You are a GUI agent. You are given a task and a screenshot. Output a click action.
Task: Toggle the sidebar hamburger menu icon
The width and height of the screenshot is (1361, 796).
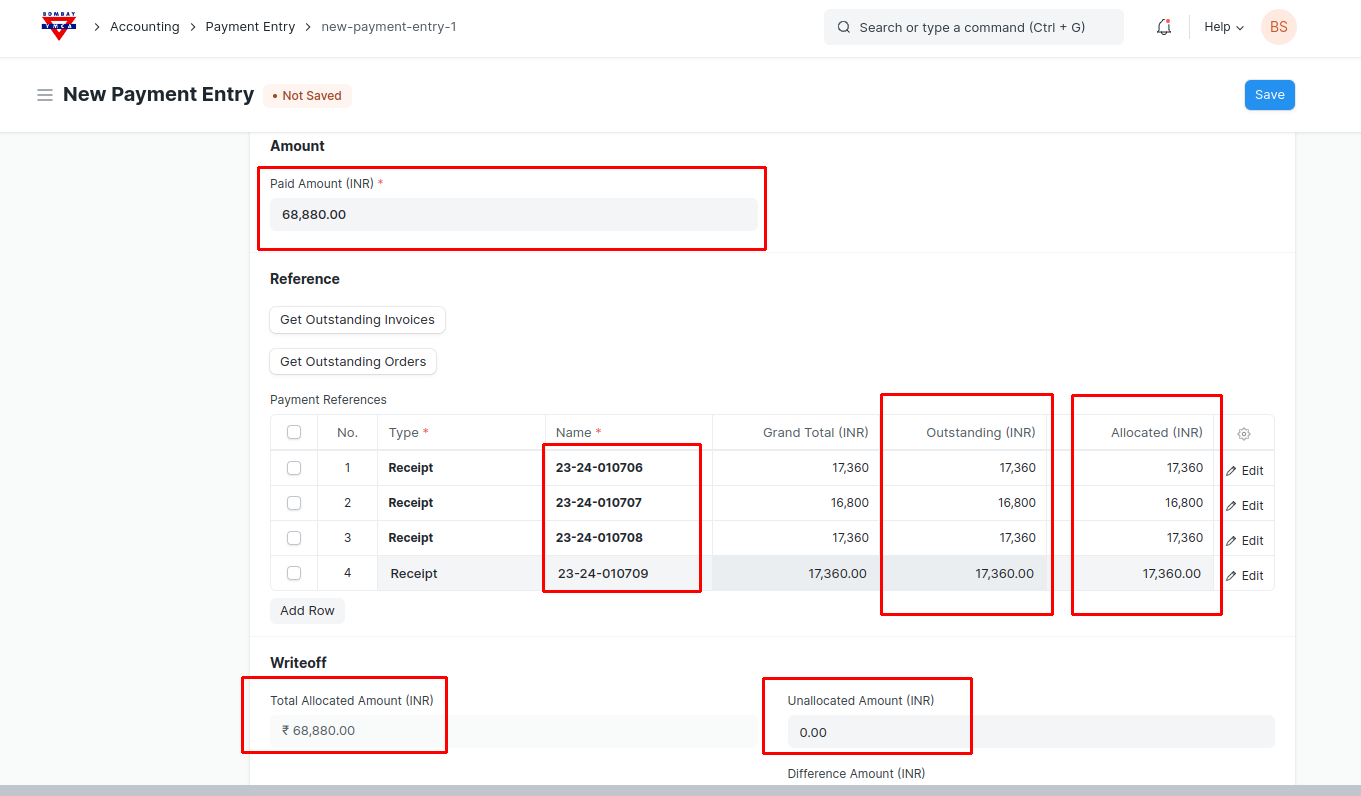[x=45, y=95]
